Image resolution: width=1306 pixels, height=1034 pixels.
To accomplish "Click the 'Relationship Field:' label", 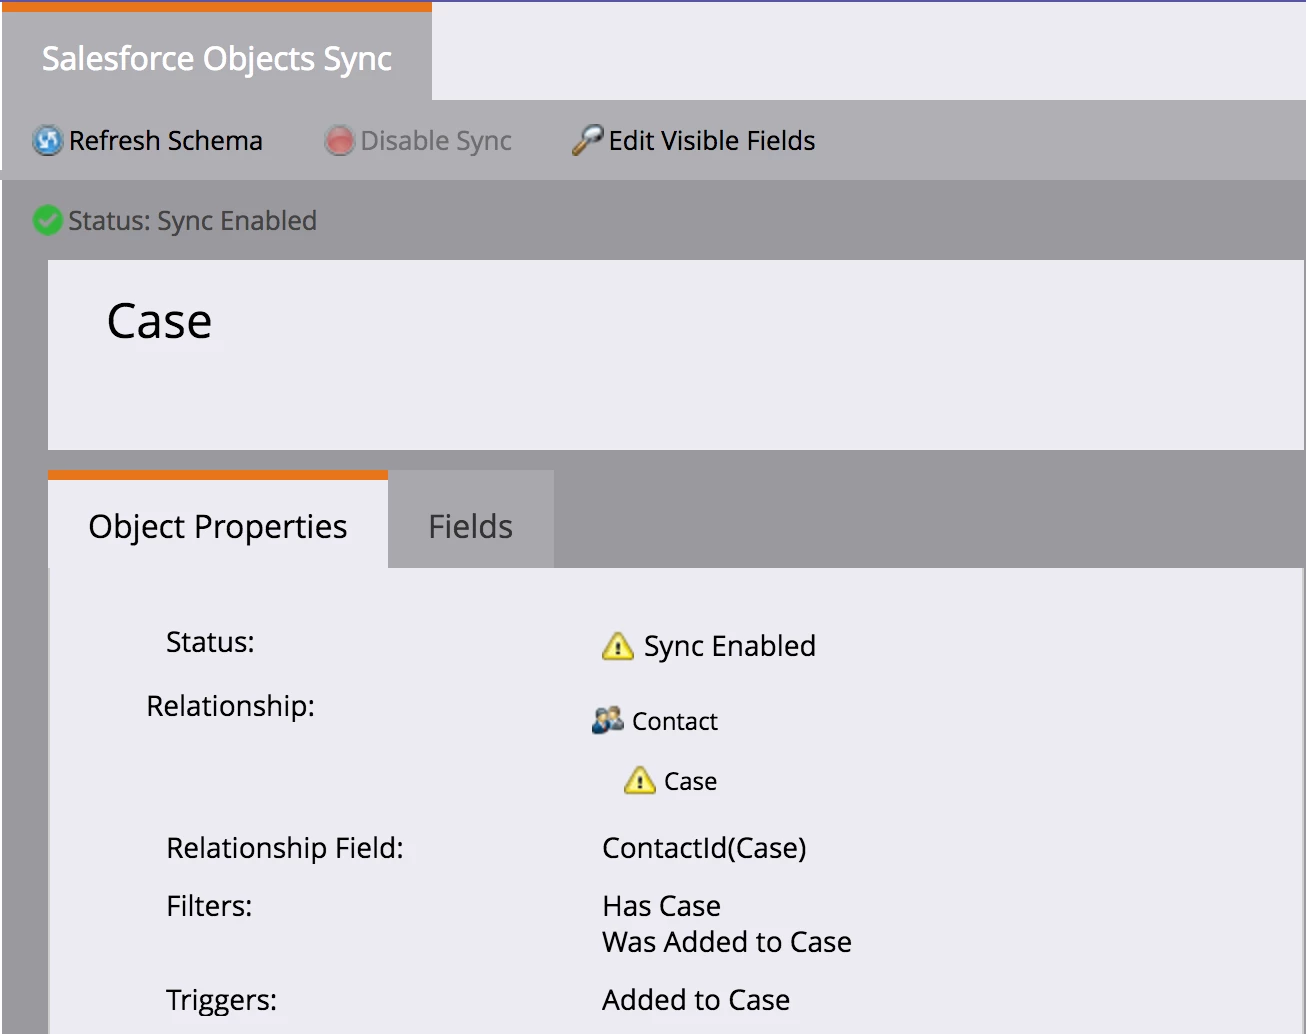I will coord(285,848).
